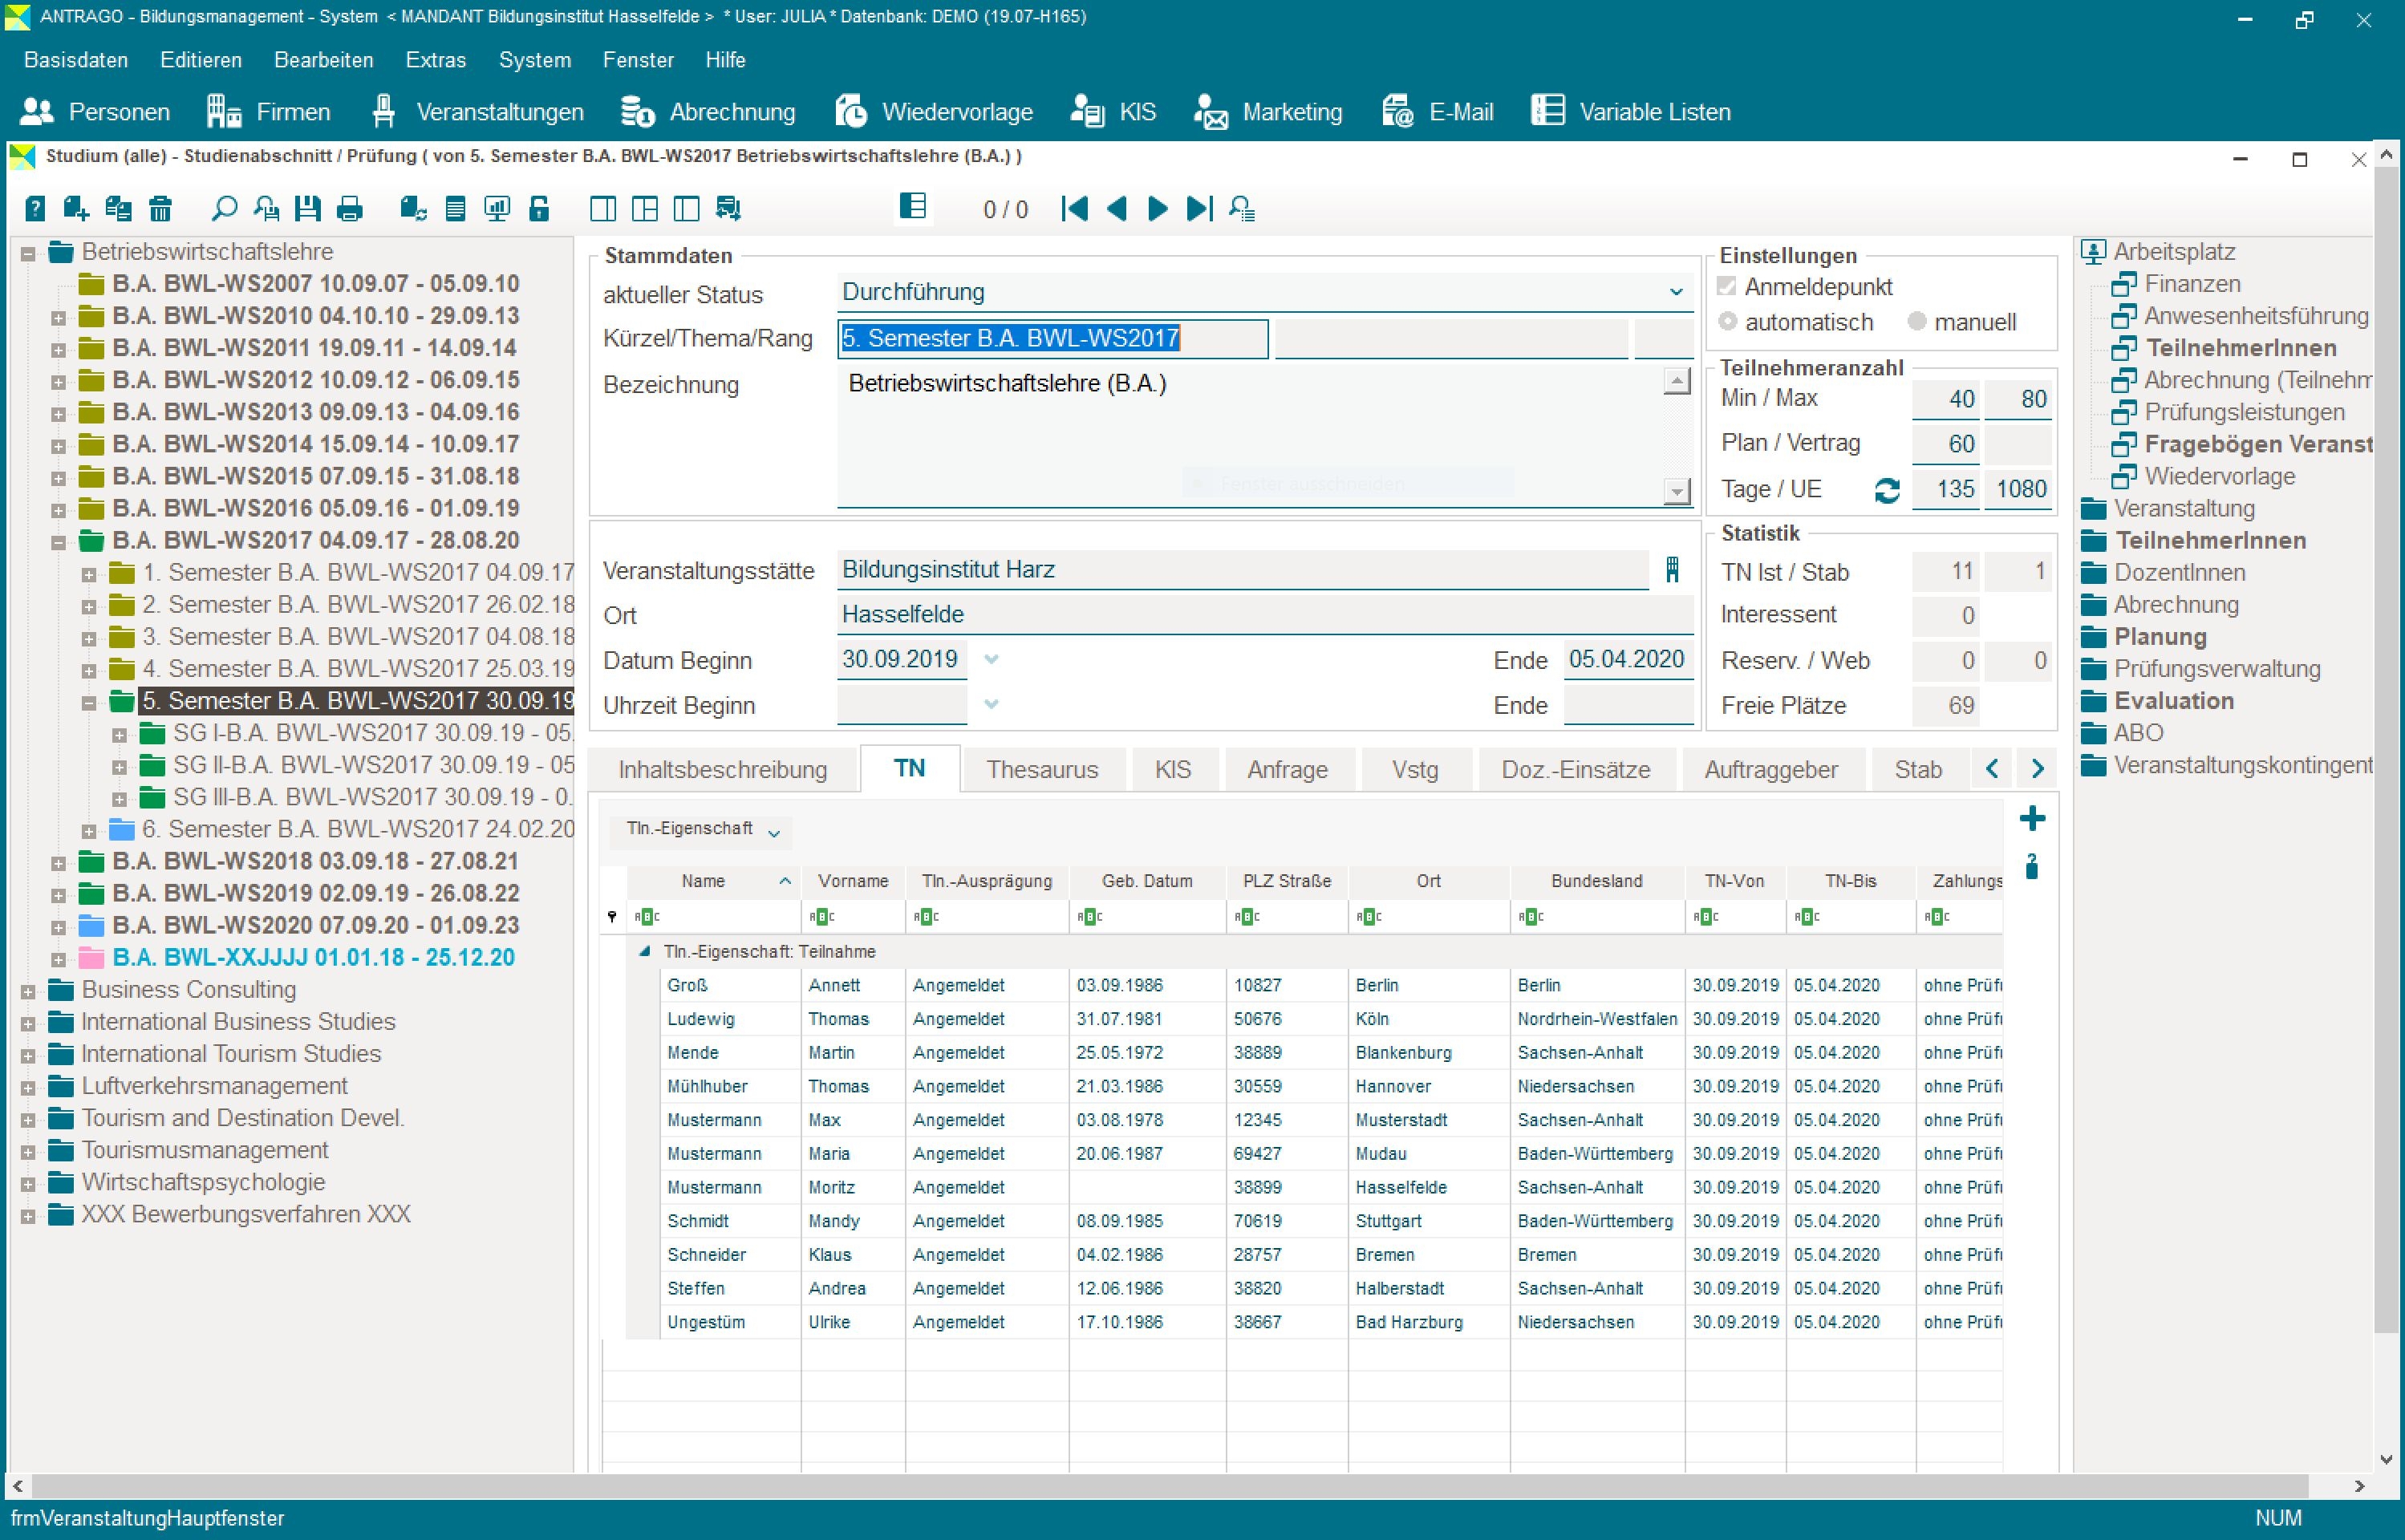Viewport: 2405px width, 1540px height.
Task: Toggle the Anmeldepunkt checkbox
Action: (x=1726, y=287)
